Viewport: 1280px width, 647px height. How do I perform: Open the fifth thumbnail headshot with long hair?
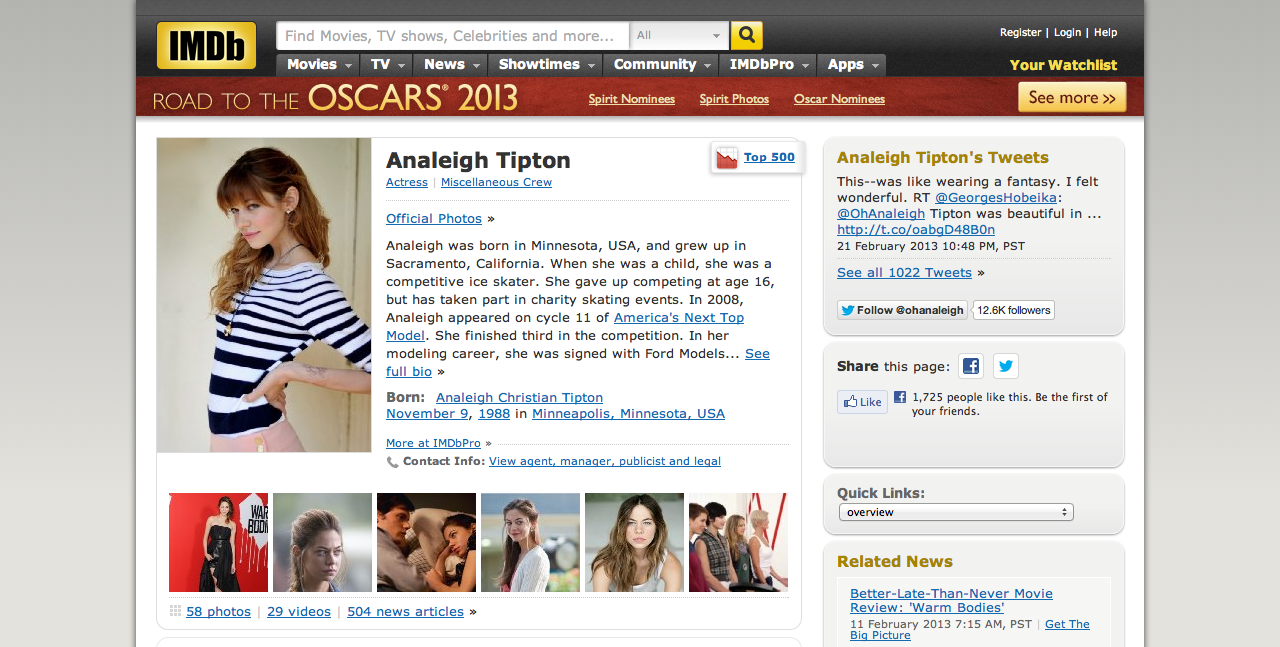coord(634,542)
